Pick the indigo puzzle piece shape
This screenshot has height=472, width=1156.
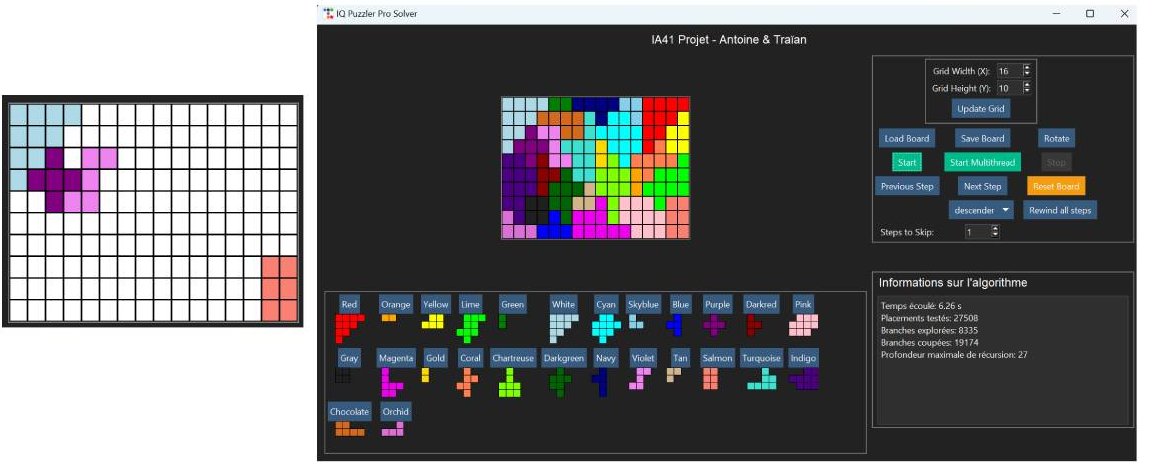coord(804,379)
